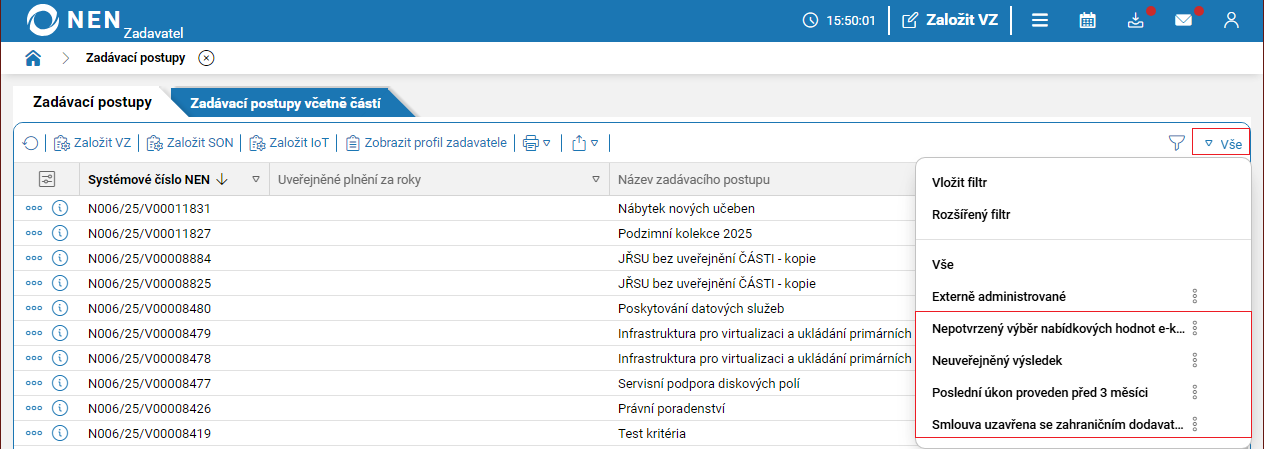Open the hamburger menu in header
The image size is (1264, 449).
tap(1040, 20)
